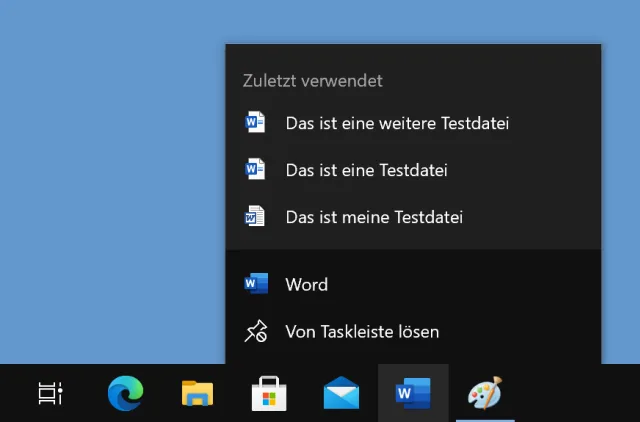Click the Word icon in taskbar
Screen dimensions: 640x422
click(413, 393)
